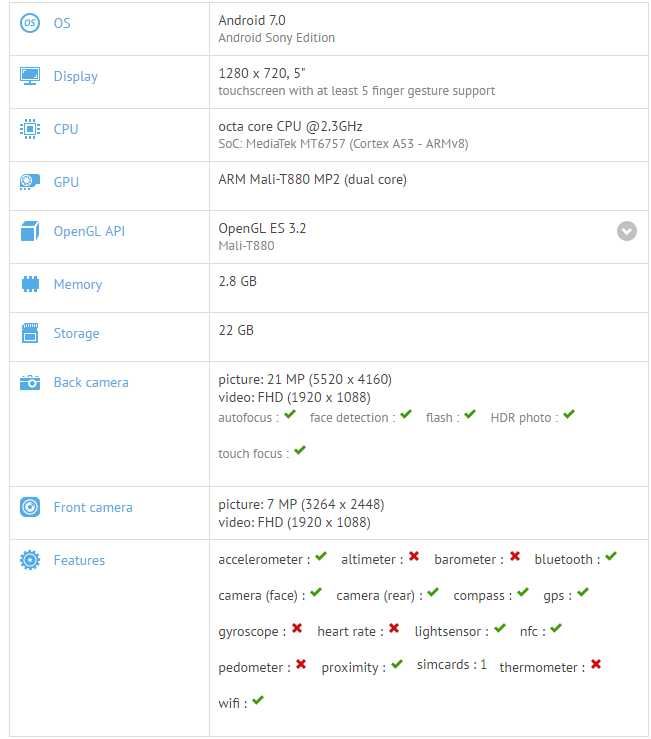Click the Back camera icon

point(30,382)
